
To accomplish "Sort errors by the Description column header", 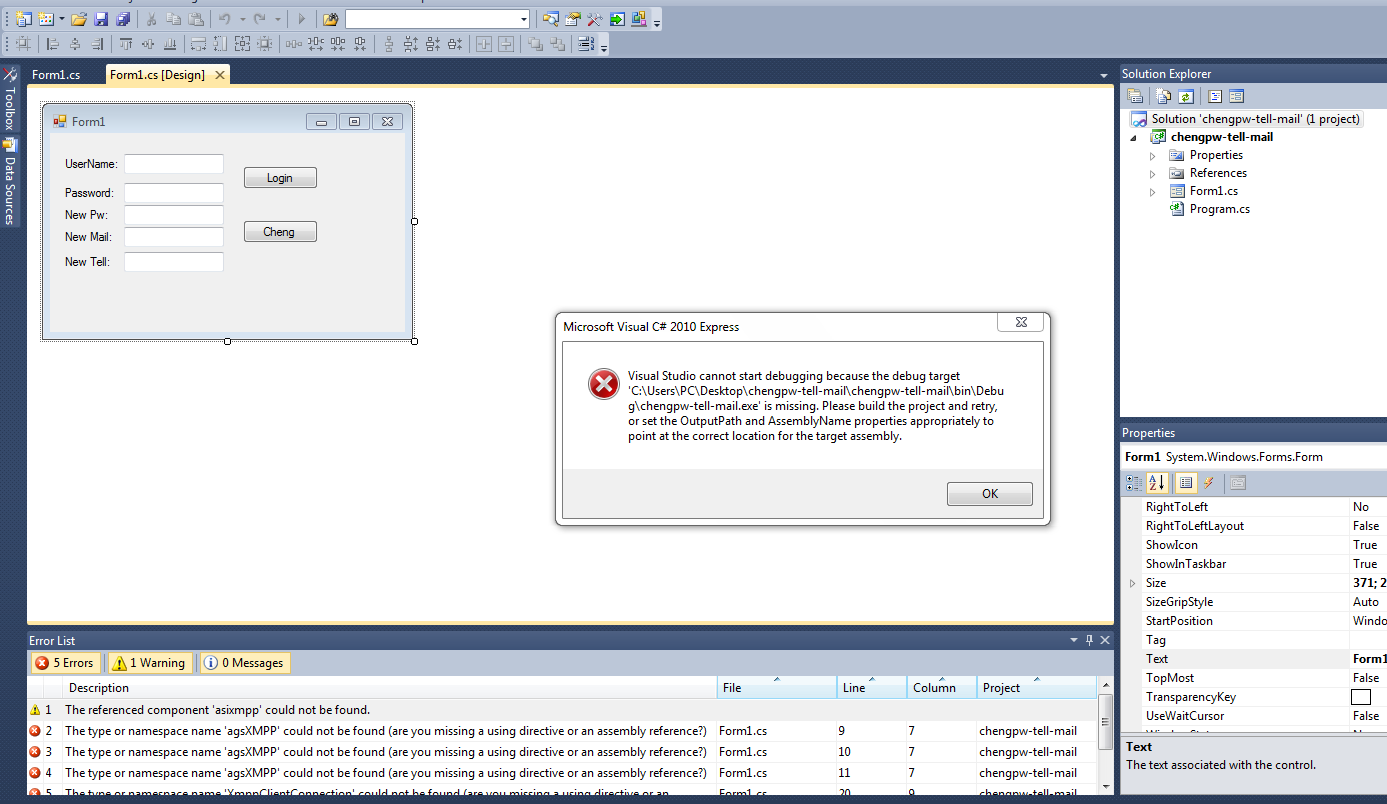I will (x=390, y=688).
